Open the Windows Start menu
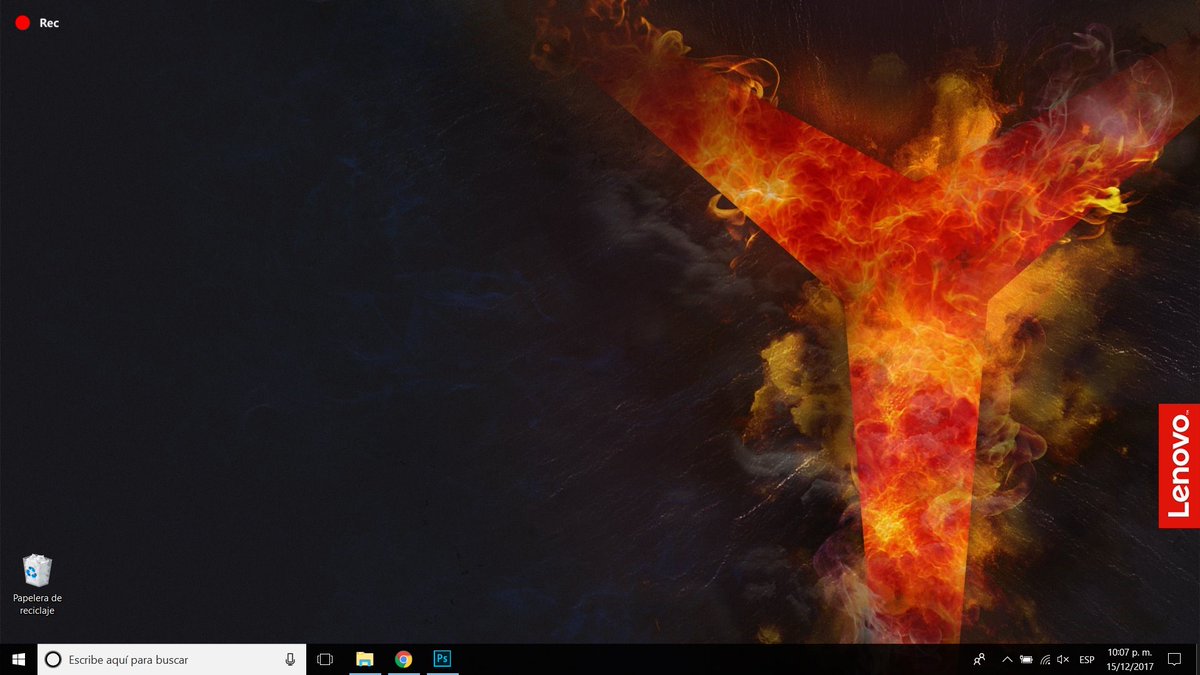This screenshot has width=1200, height=675. tap(18, 659)
